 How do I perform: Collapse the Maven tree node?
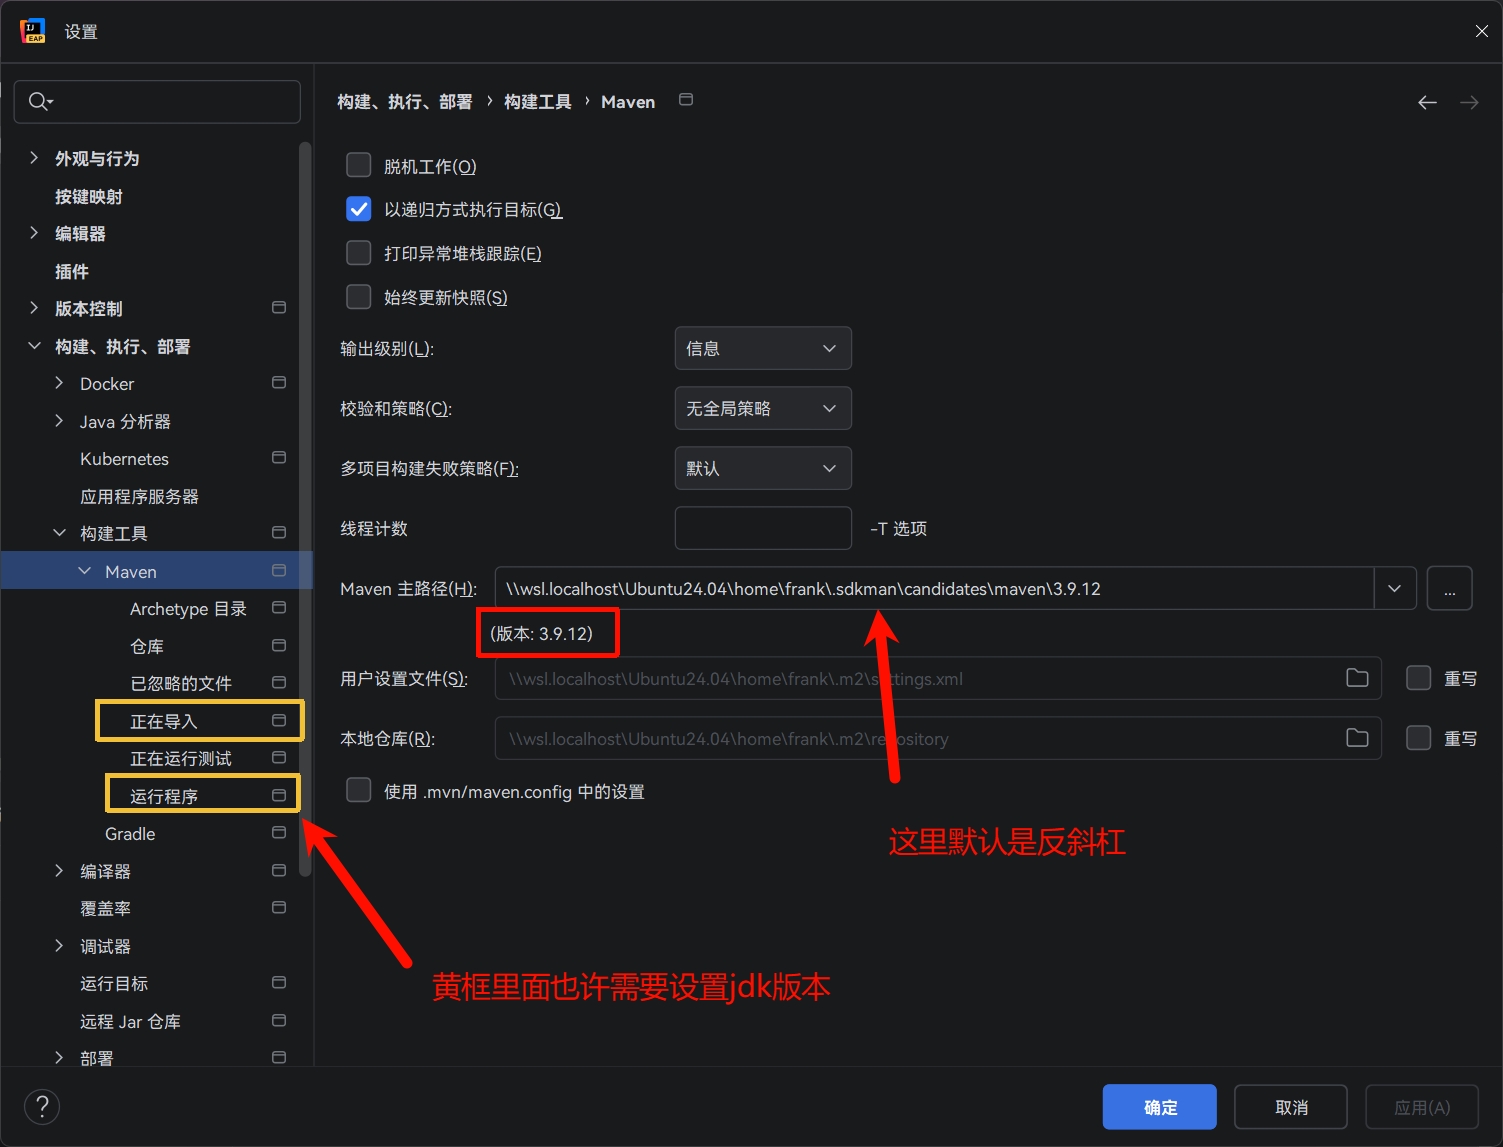[x=84, y=571]
